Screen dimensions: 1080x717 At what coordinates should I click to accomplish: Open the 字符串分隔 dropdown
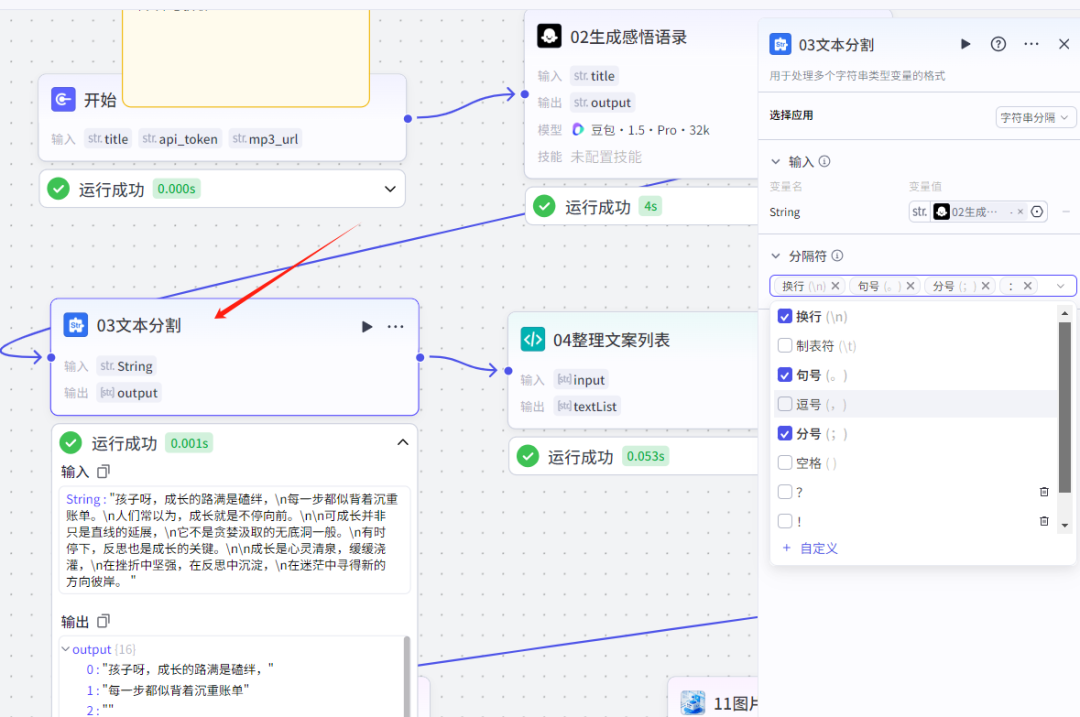click(1035, 116)
